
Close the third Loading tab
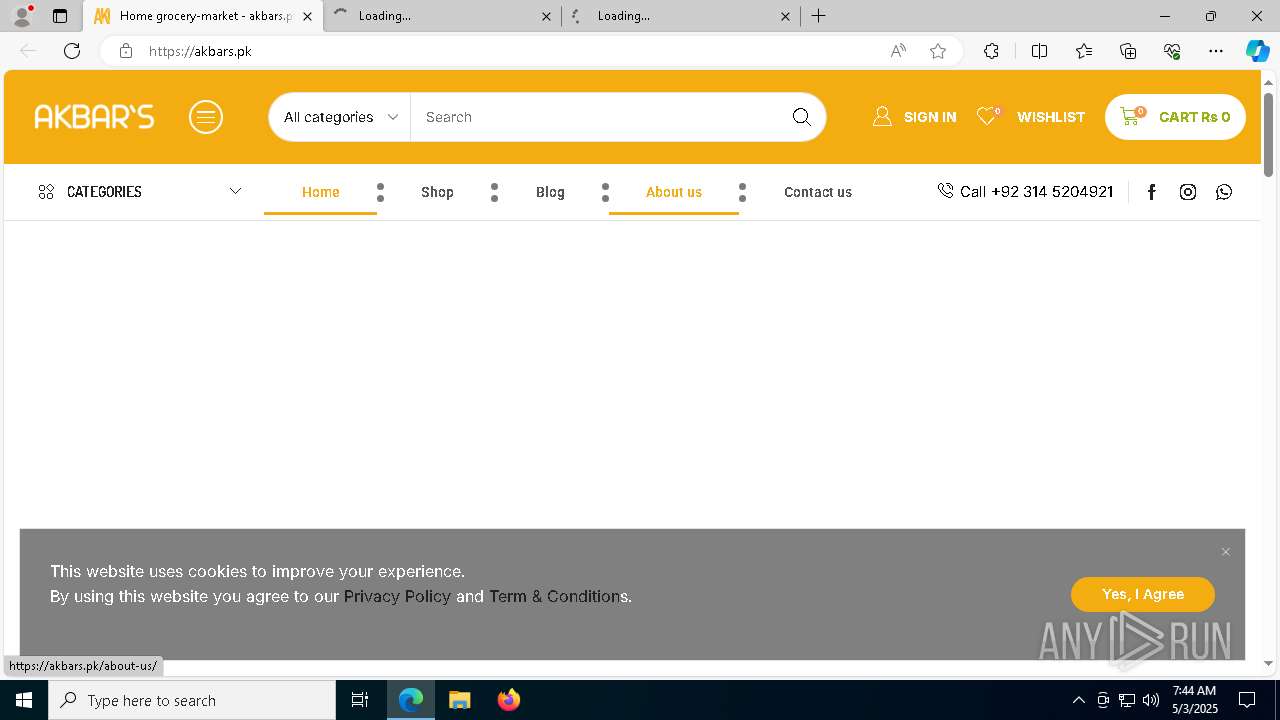tap(785, 16)
